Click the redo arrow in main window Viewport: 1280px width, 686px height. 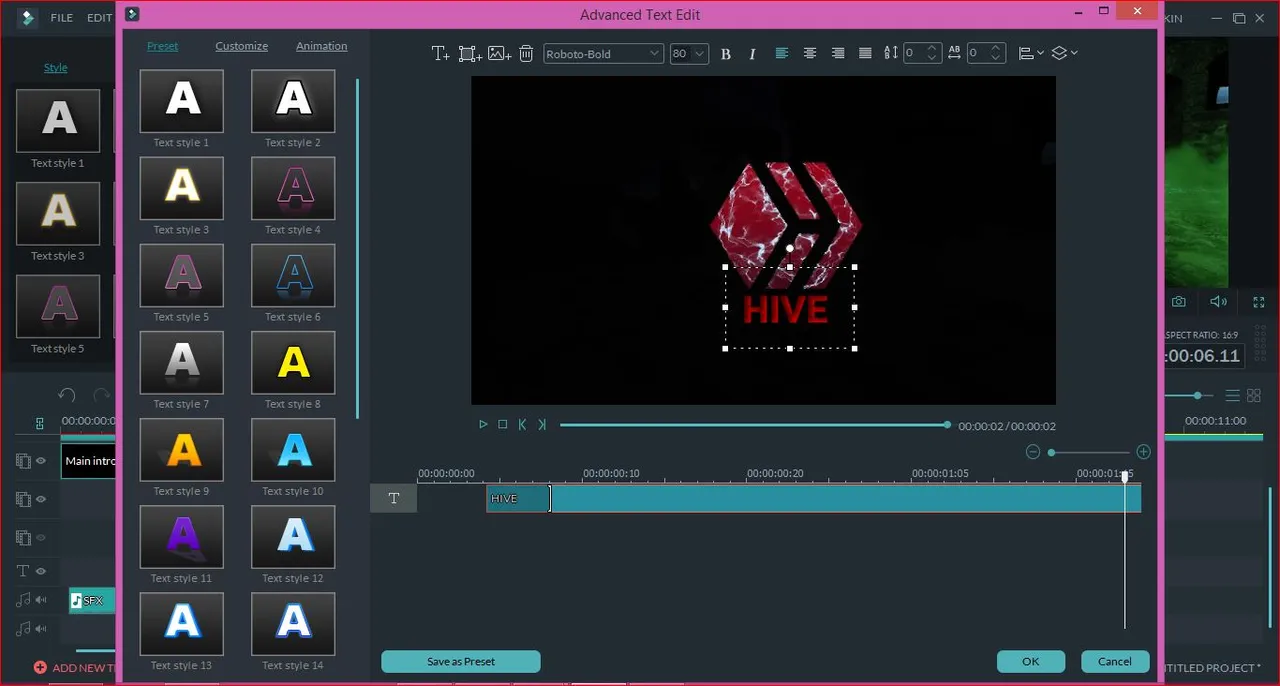click(x=102, y=395)
